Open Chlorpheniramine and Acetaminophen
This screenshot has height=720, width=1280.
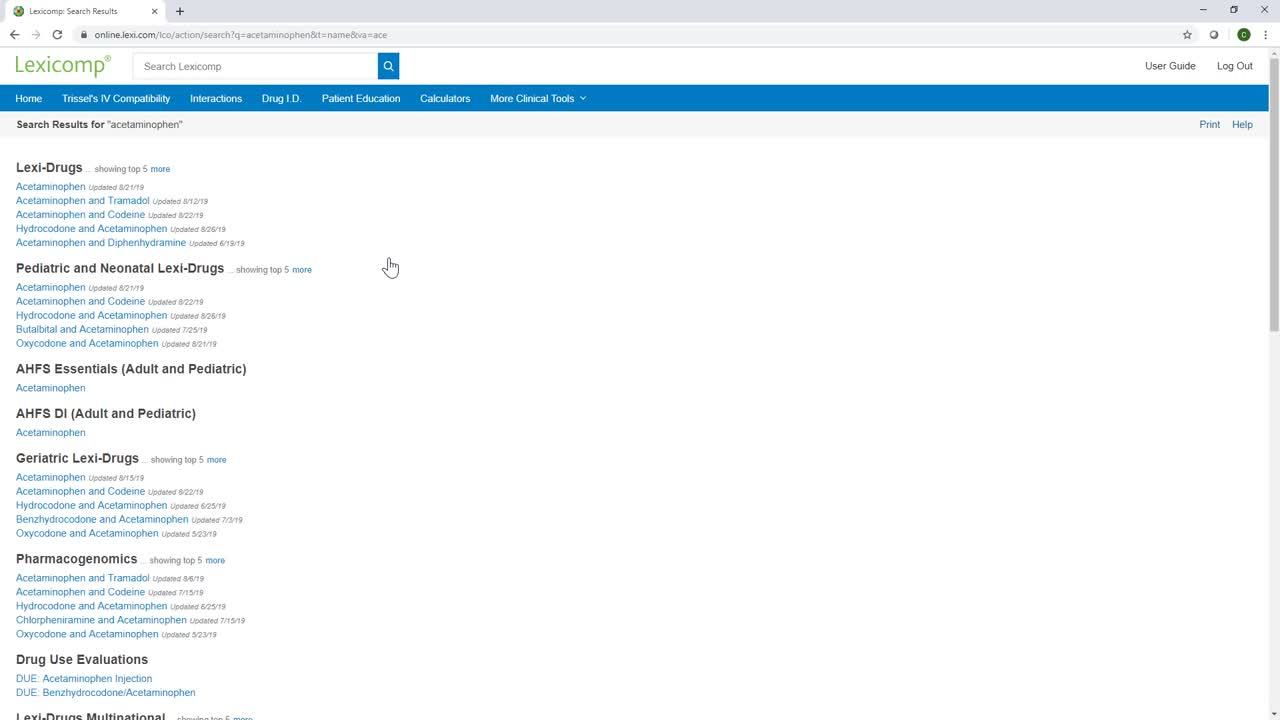click(101, 620)
